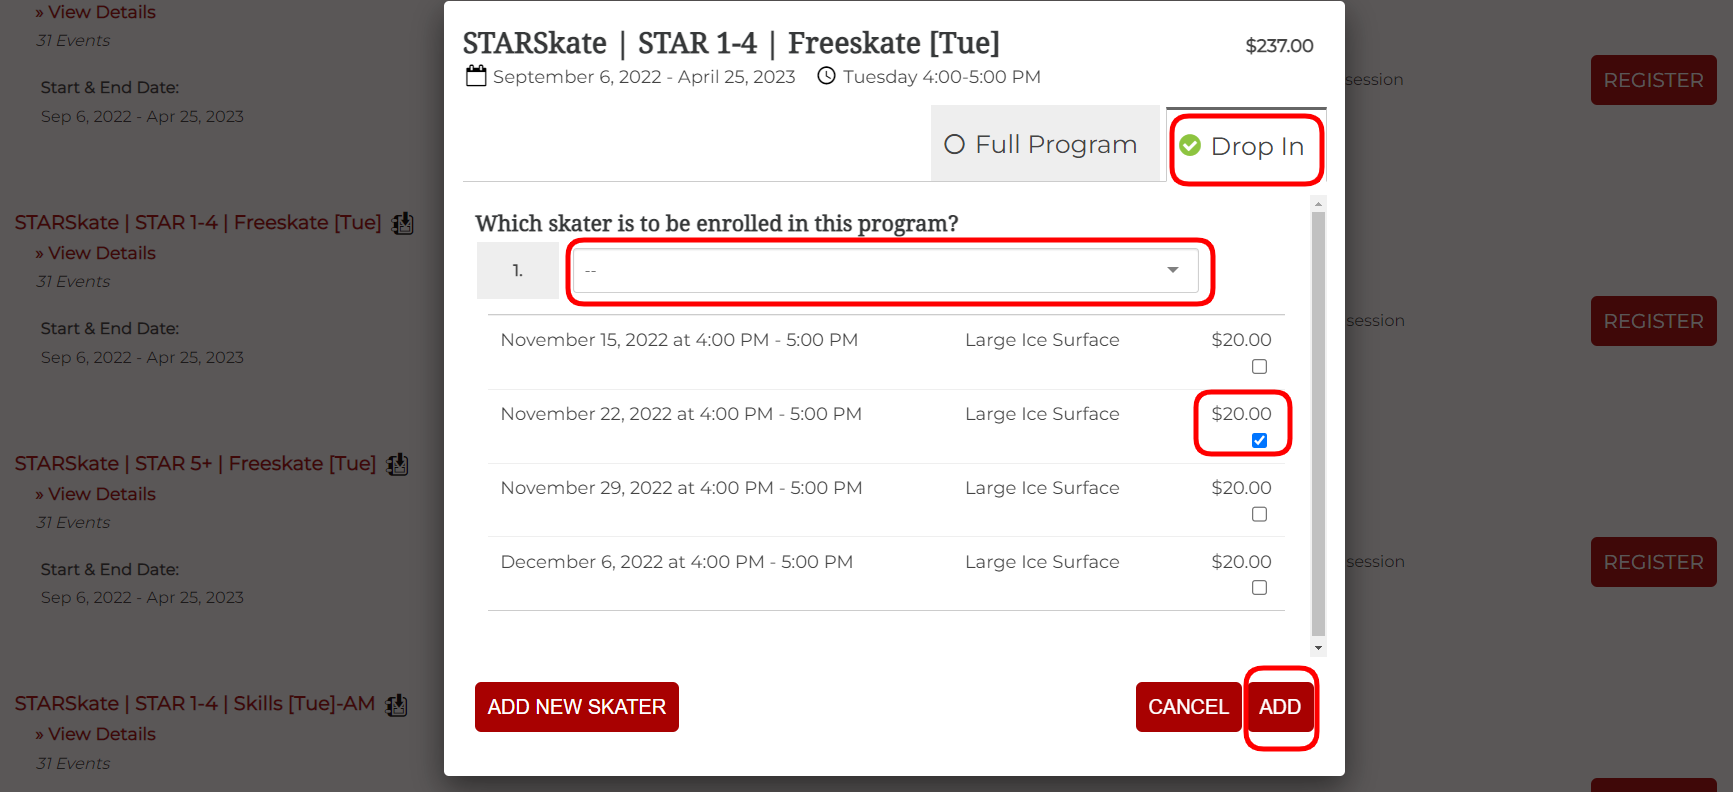1733x792 pixels.
Task: Click the ADD button
Action: (x=1280, y=707)
